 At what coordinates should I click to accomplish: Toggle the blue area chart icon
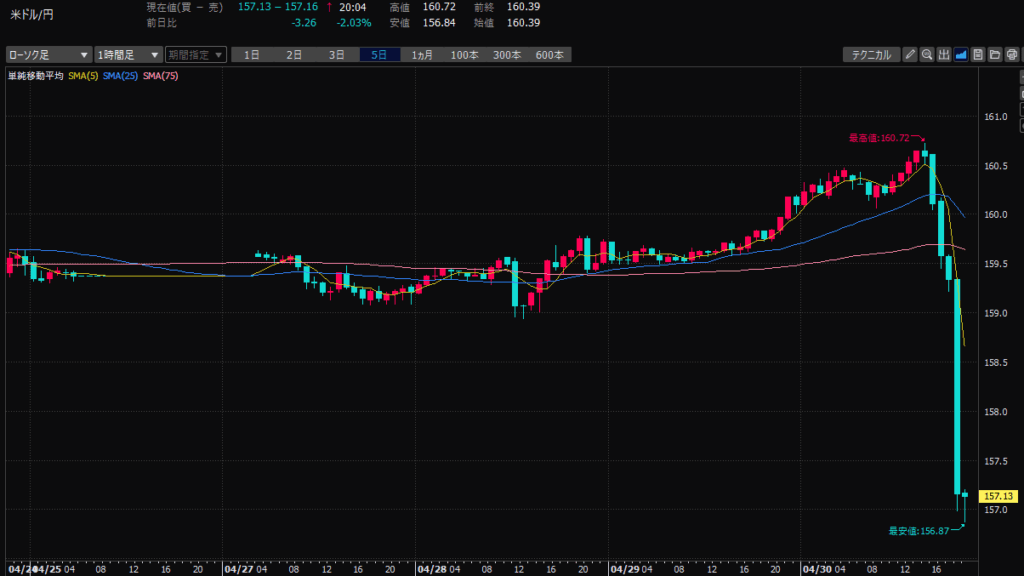click(961, 55)
